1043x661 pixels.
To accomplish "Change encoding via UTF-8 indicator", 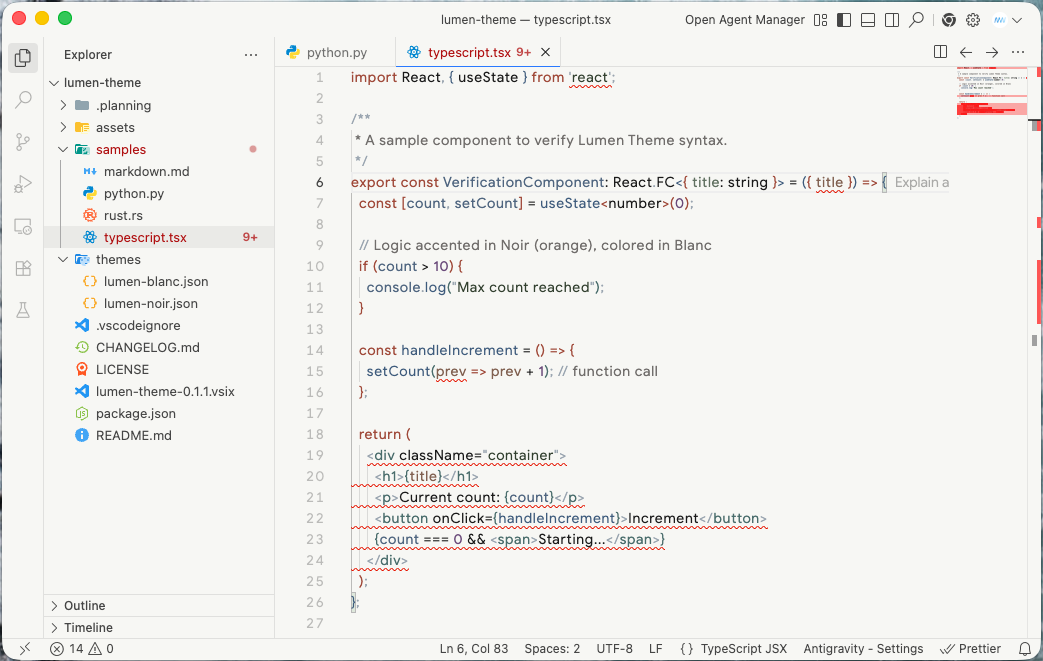I will click(x=615, y=649).
